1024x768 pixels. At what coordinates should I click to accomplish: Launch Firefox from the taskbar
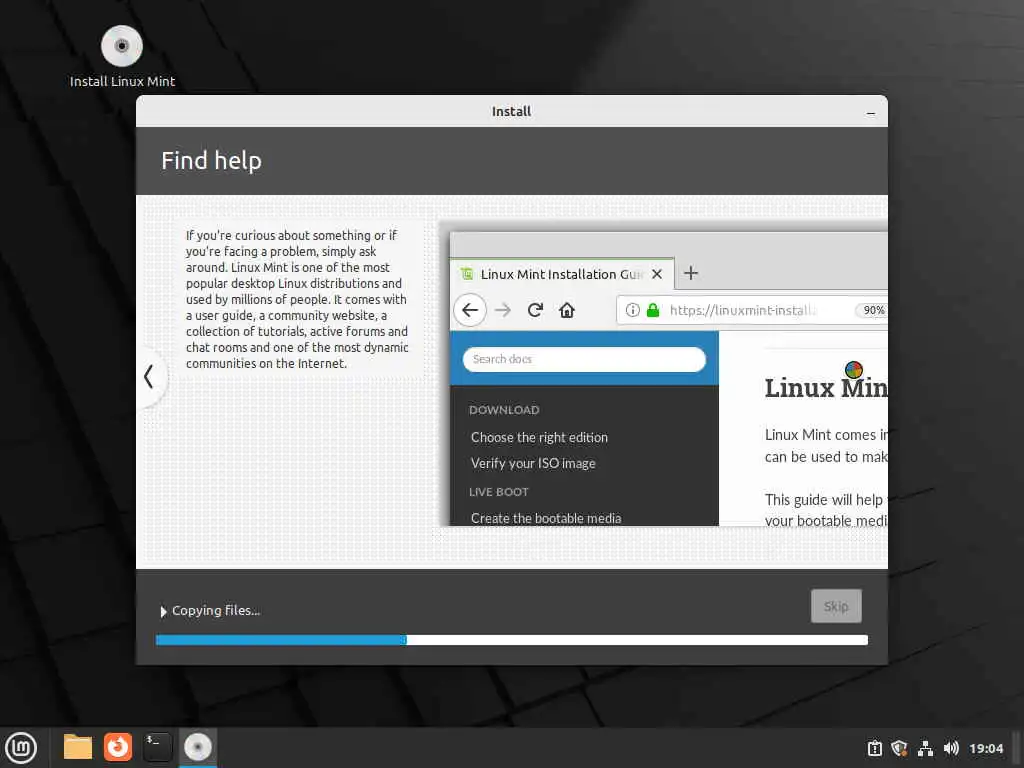[118, 747]
